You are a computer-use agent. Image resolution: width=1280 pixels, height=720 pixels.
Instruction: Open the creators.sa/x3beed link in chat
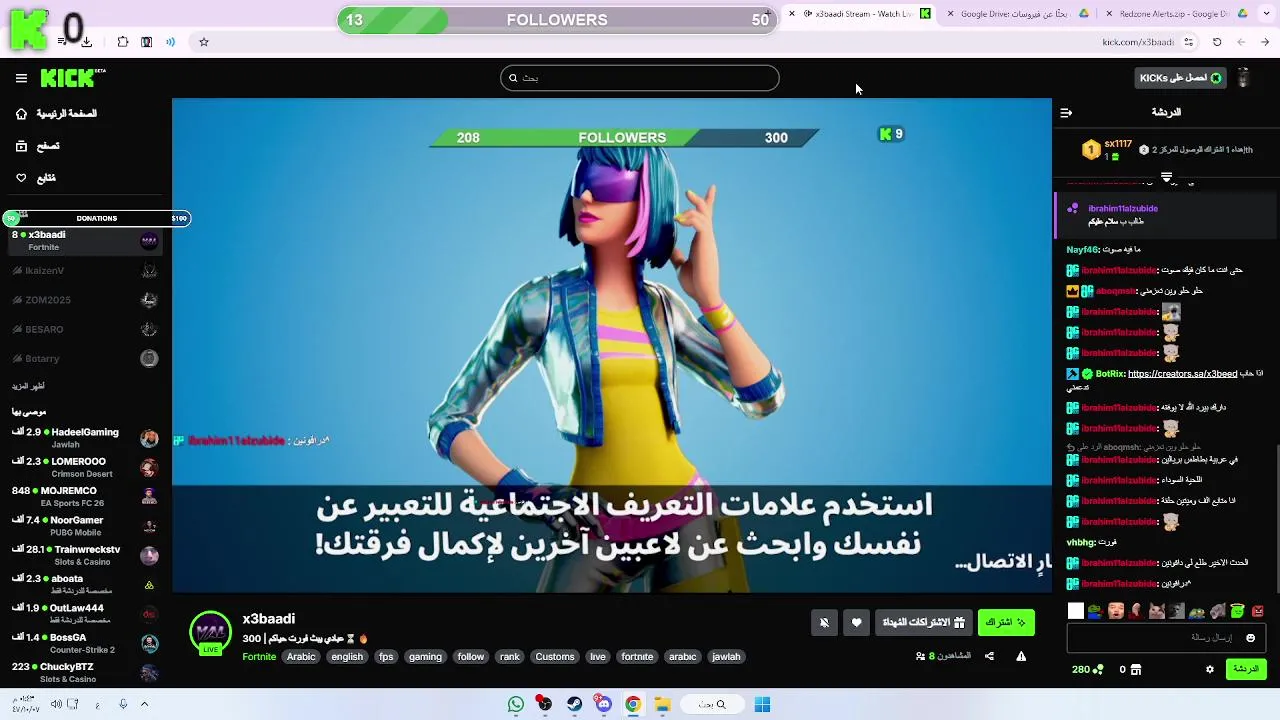pos(1182,374)
